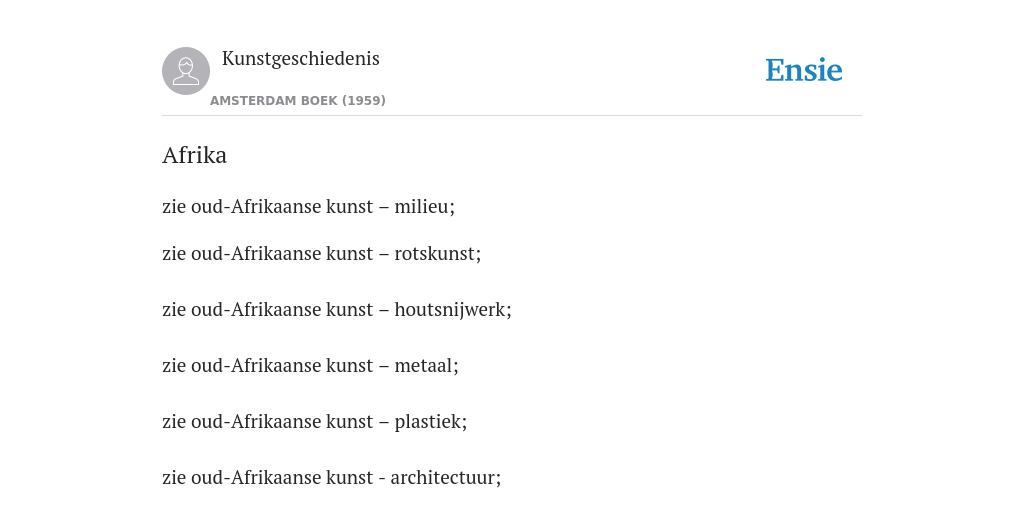Click the word houtsnijwerk
The width and height of the screenshot is (1024, 512).
pos(450,310)
